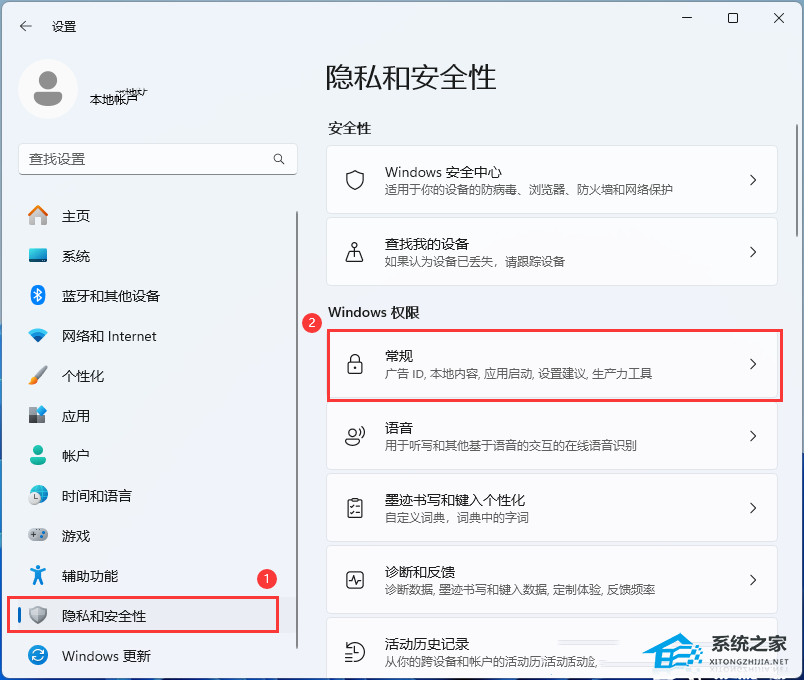Click the 主页 house icon
The image size is (804, 680).
pos(38,215)
